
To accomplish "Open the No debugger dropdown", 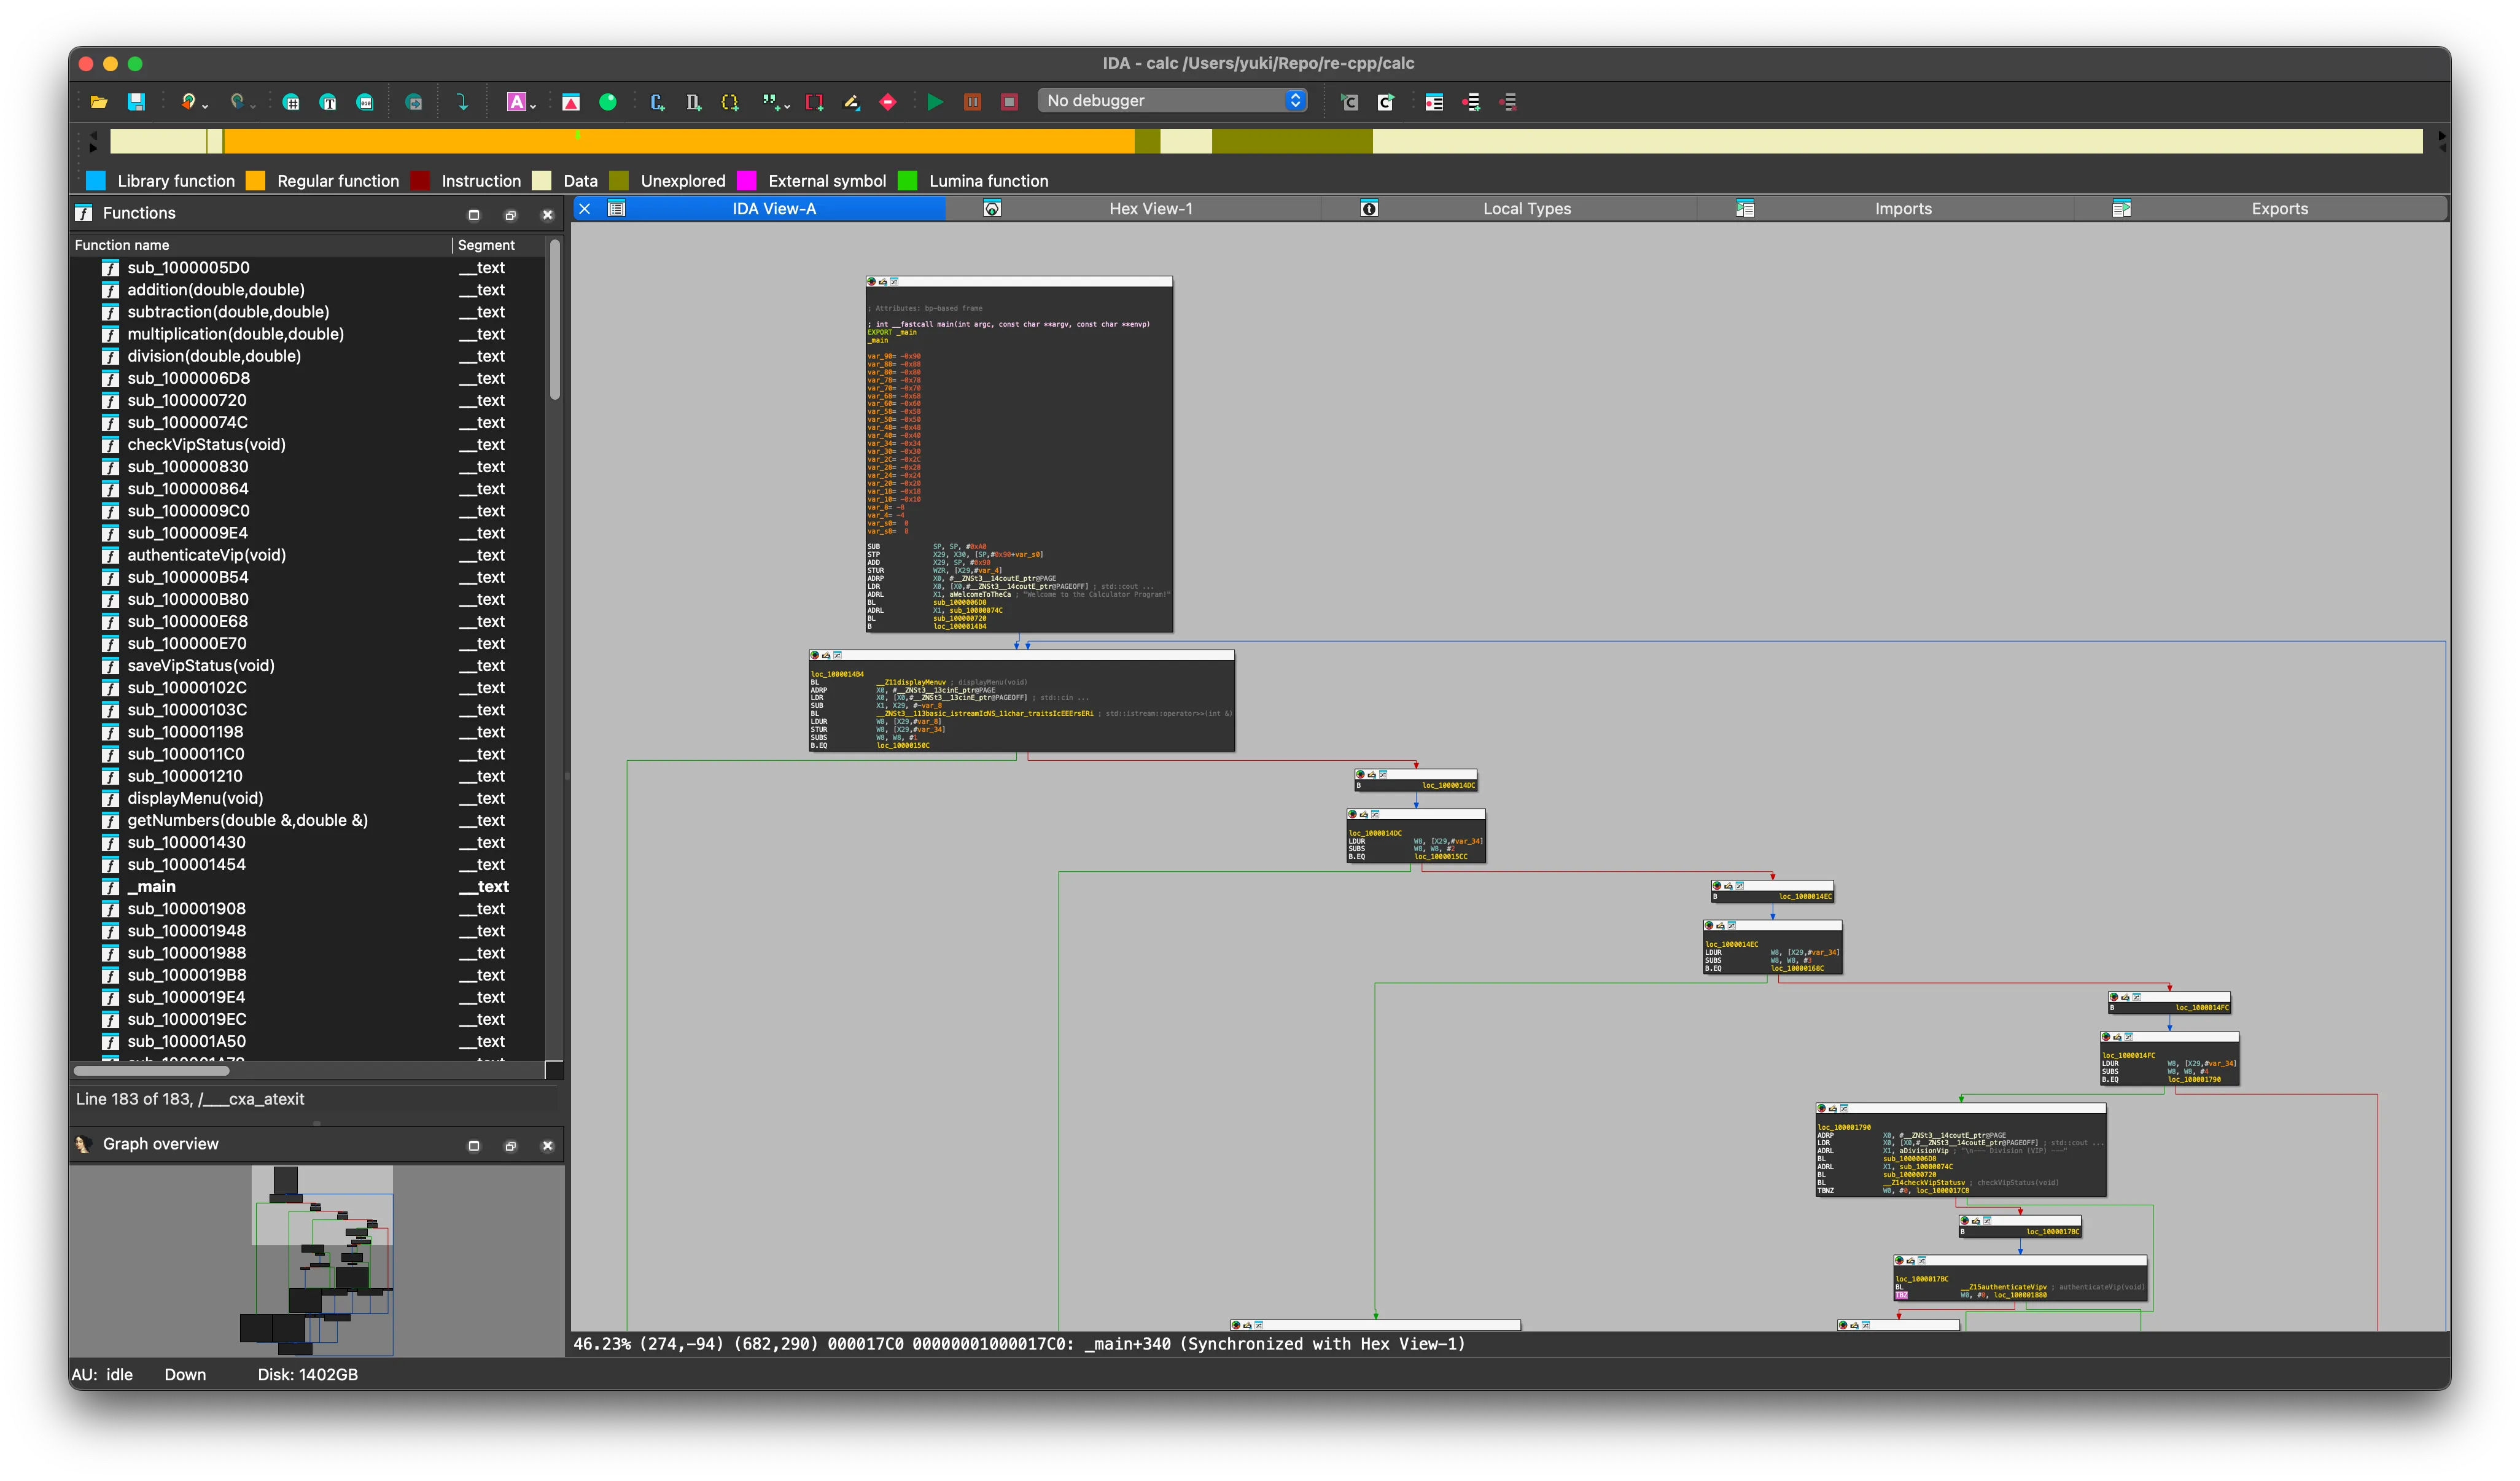I will click(1172, 101).
